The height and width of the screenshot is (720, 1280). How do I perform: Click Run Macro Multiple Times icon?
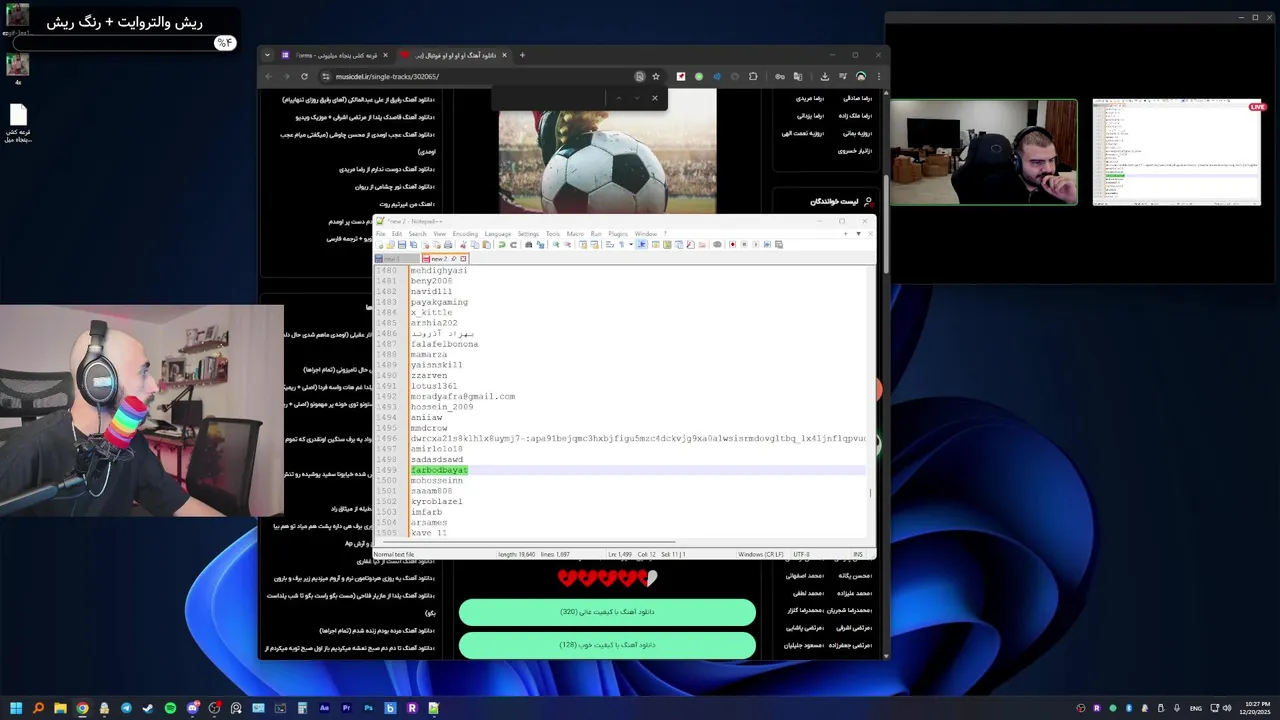767,244
